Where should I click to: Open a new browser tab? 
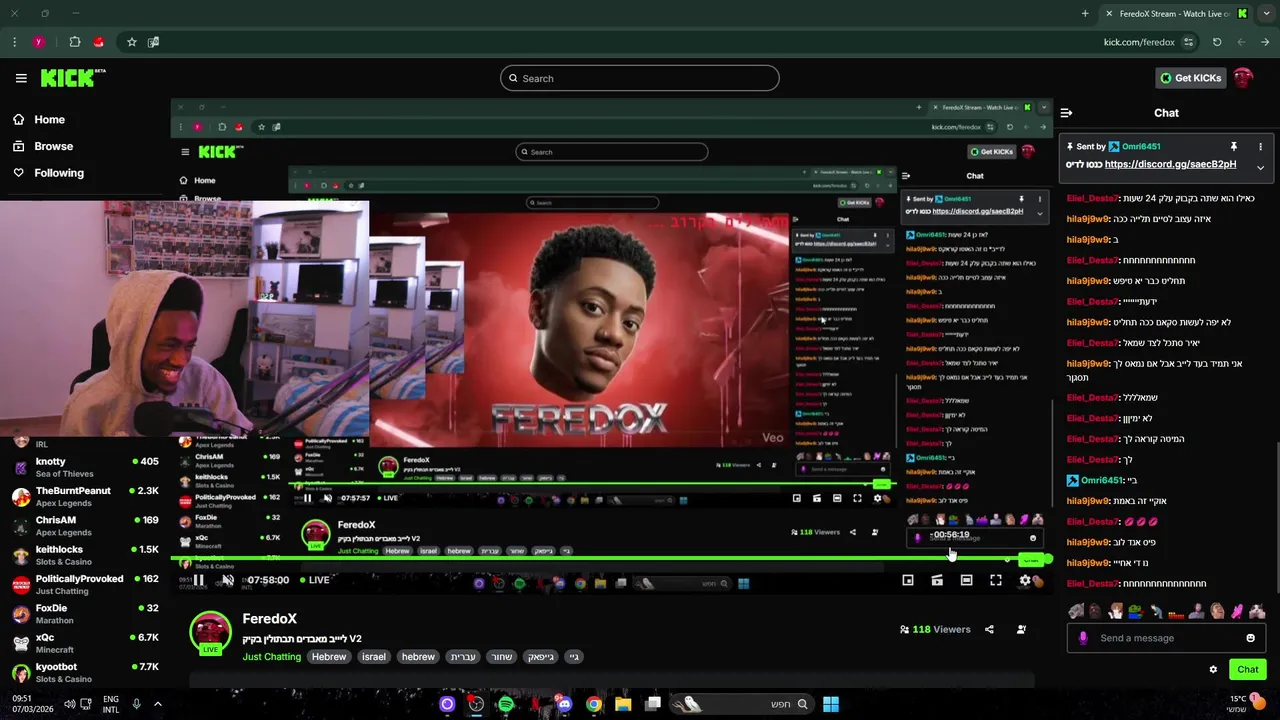click(x=1085, y=13)
